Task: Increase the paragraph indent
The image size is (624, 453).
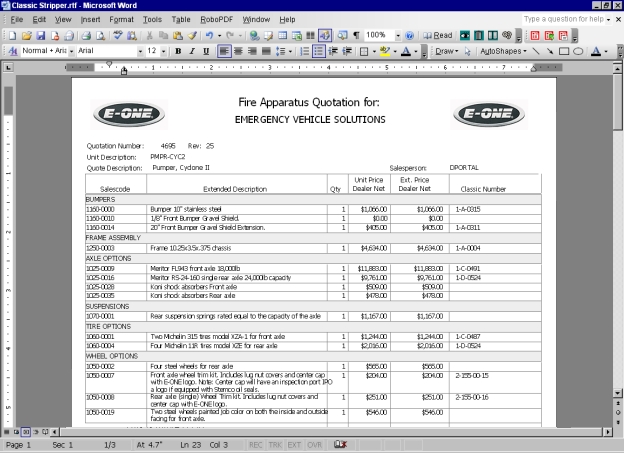Action: [347, 51]
